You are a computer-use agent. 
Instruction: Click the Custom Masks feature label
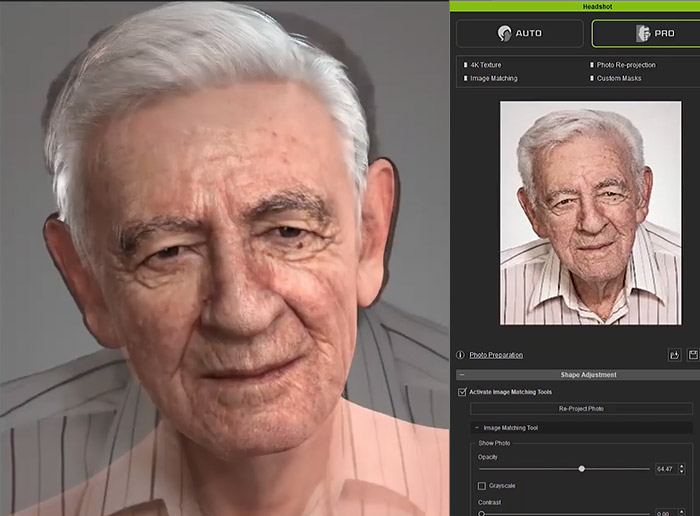point(619,78)
